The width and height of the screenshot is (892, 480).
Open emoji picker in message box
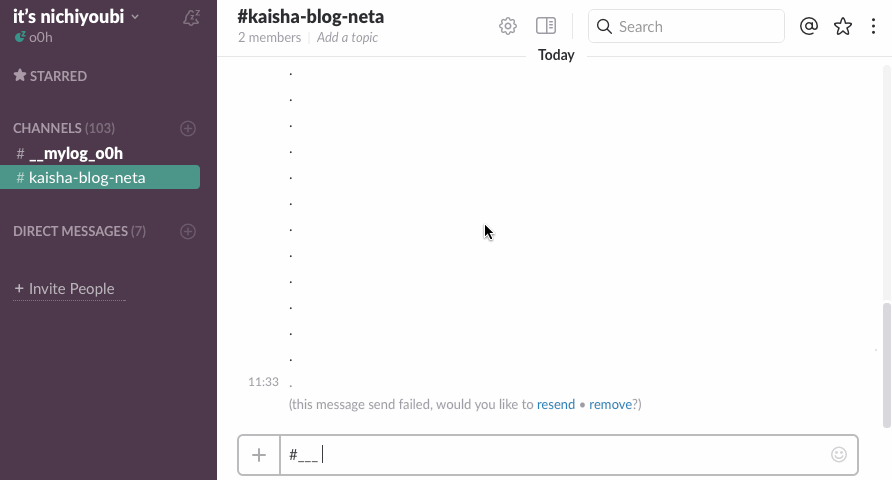pyautogui.click(x=839, y=455)
